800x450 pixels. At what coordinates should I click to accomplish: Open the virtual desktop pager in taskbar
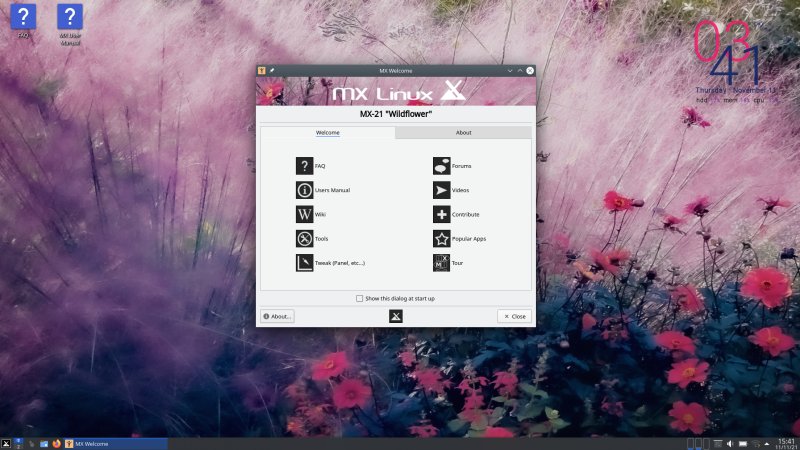(18, 443)
